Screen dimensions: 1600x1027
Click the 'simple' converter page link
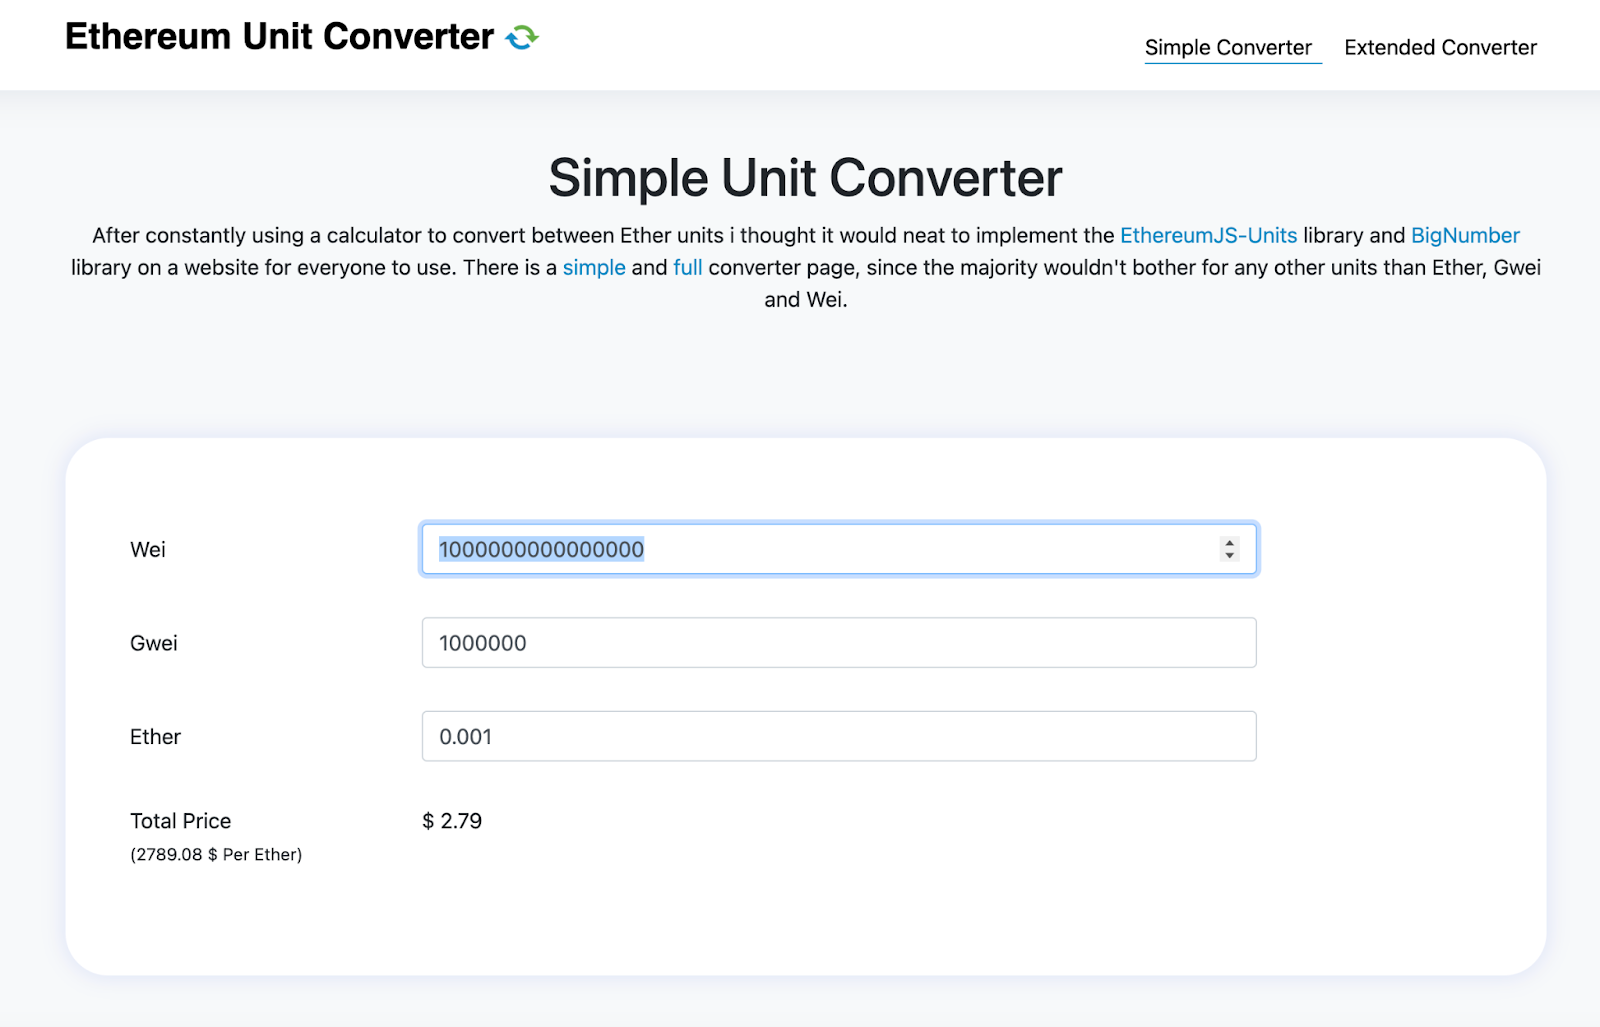click(x=594, y=267)
